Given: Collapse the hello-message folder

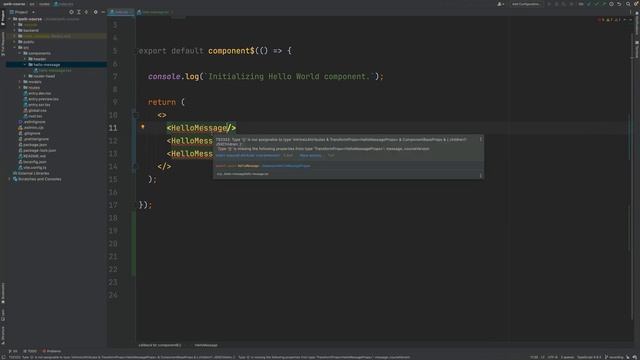Looking at the screenshot, I should 25,64.
